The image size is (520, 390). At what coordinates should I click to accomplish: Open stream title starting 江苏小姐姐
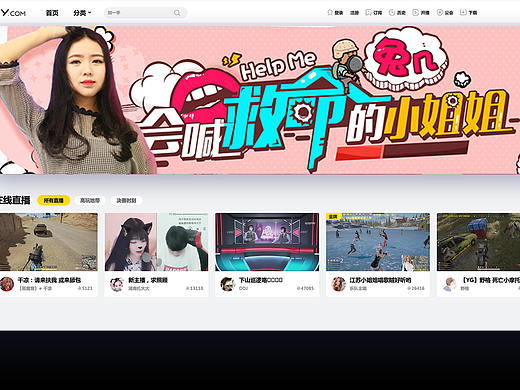pos(380,280)
